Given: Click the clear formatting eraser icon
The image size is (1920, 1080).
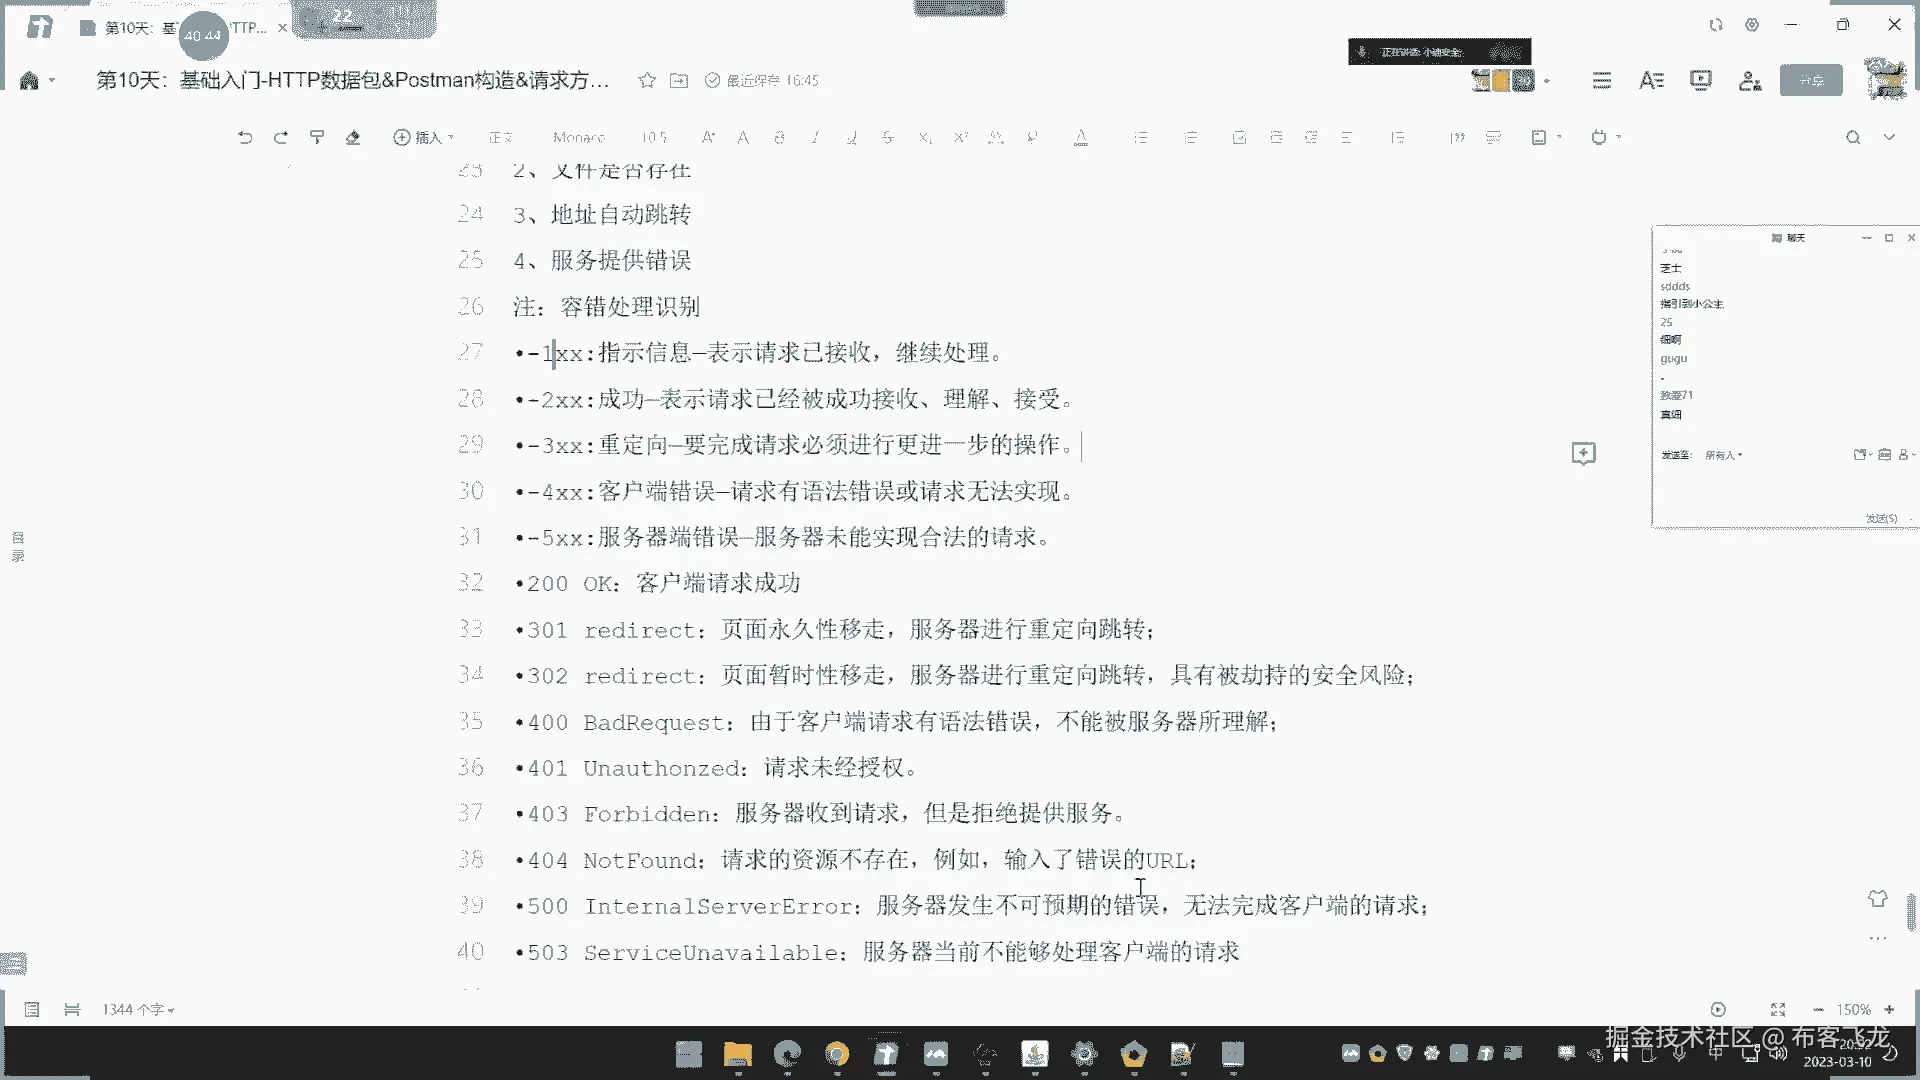Looking at the screenshot, I should (353, 138).
